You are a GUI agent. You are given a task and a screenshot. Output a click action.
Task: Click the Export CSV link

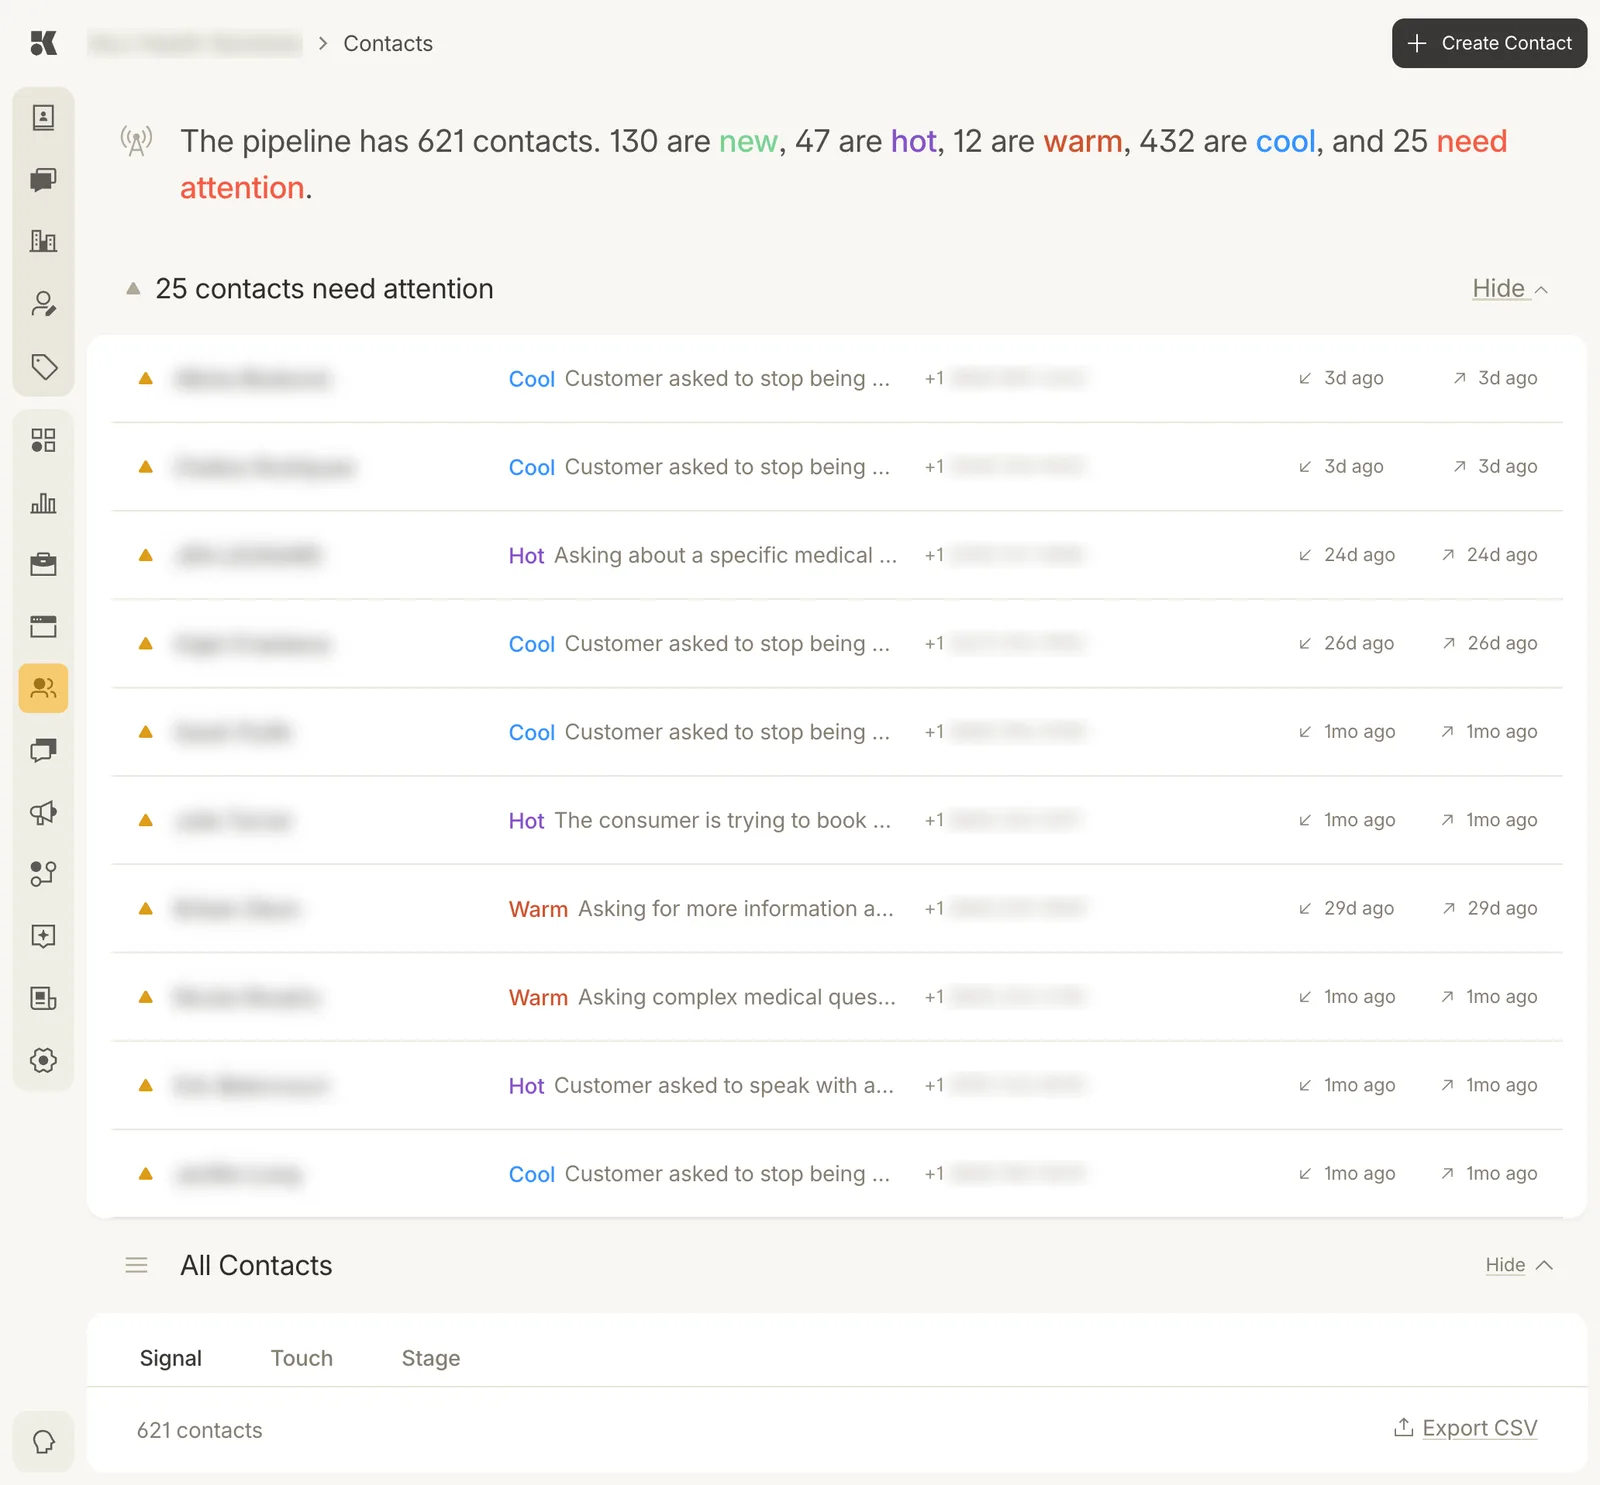[x=1480, y=1428]
